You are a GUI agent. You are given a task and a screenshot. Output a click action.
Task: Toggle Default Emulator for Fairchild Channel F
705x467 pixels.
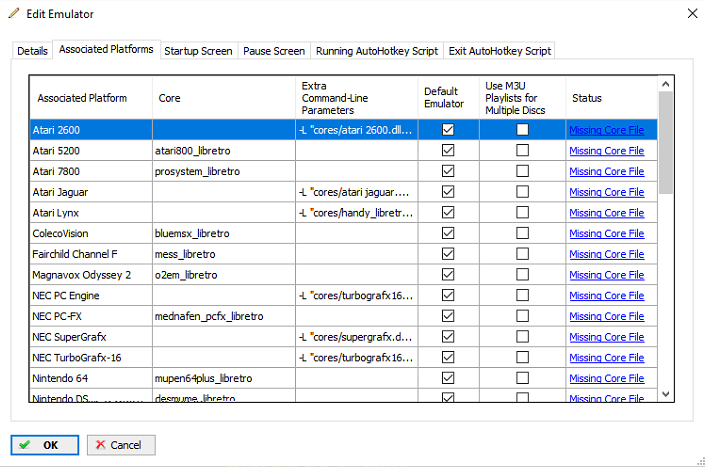pos(448,254)
